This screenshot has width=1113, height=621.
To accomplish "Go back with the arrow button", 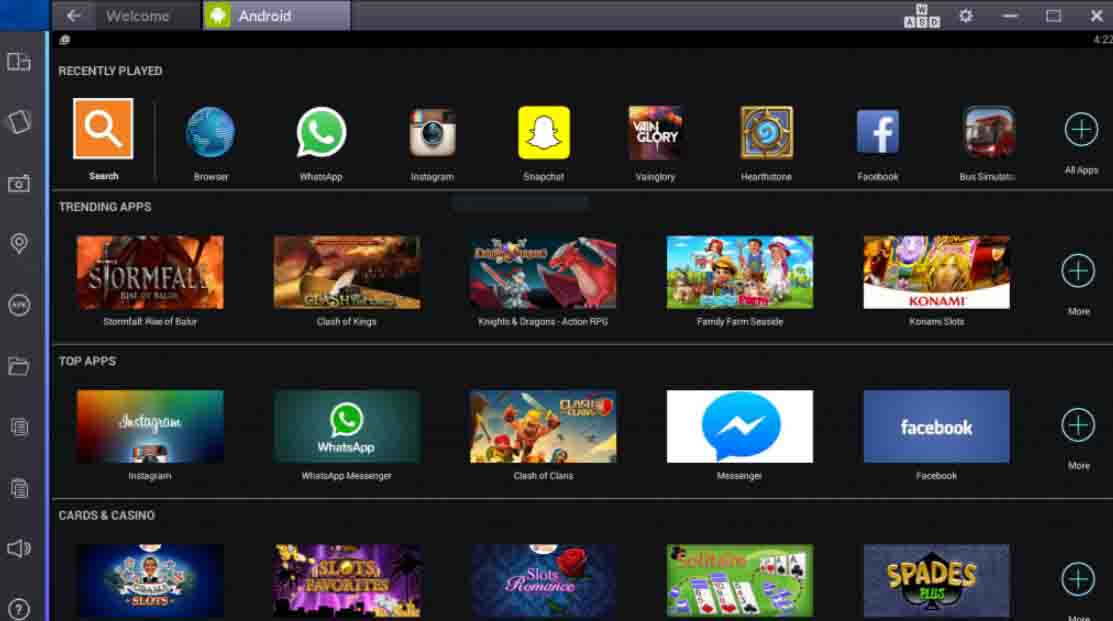I will [73, 16].
